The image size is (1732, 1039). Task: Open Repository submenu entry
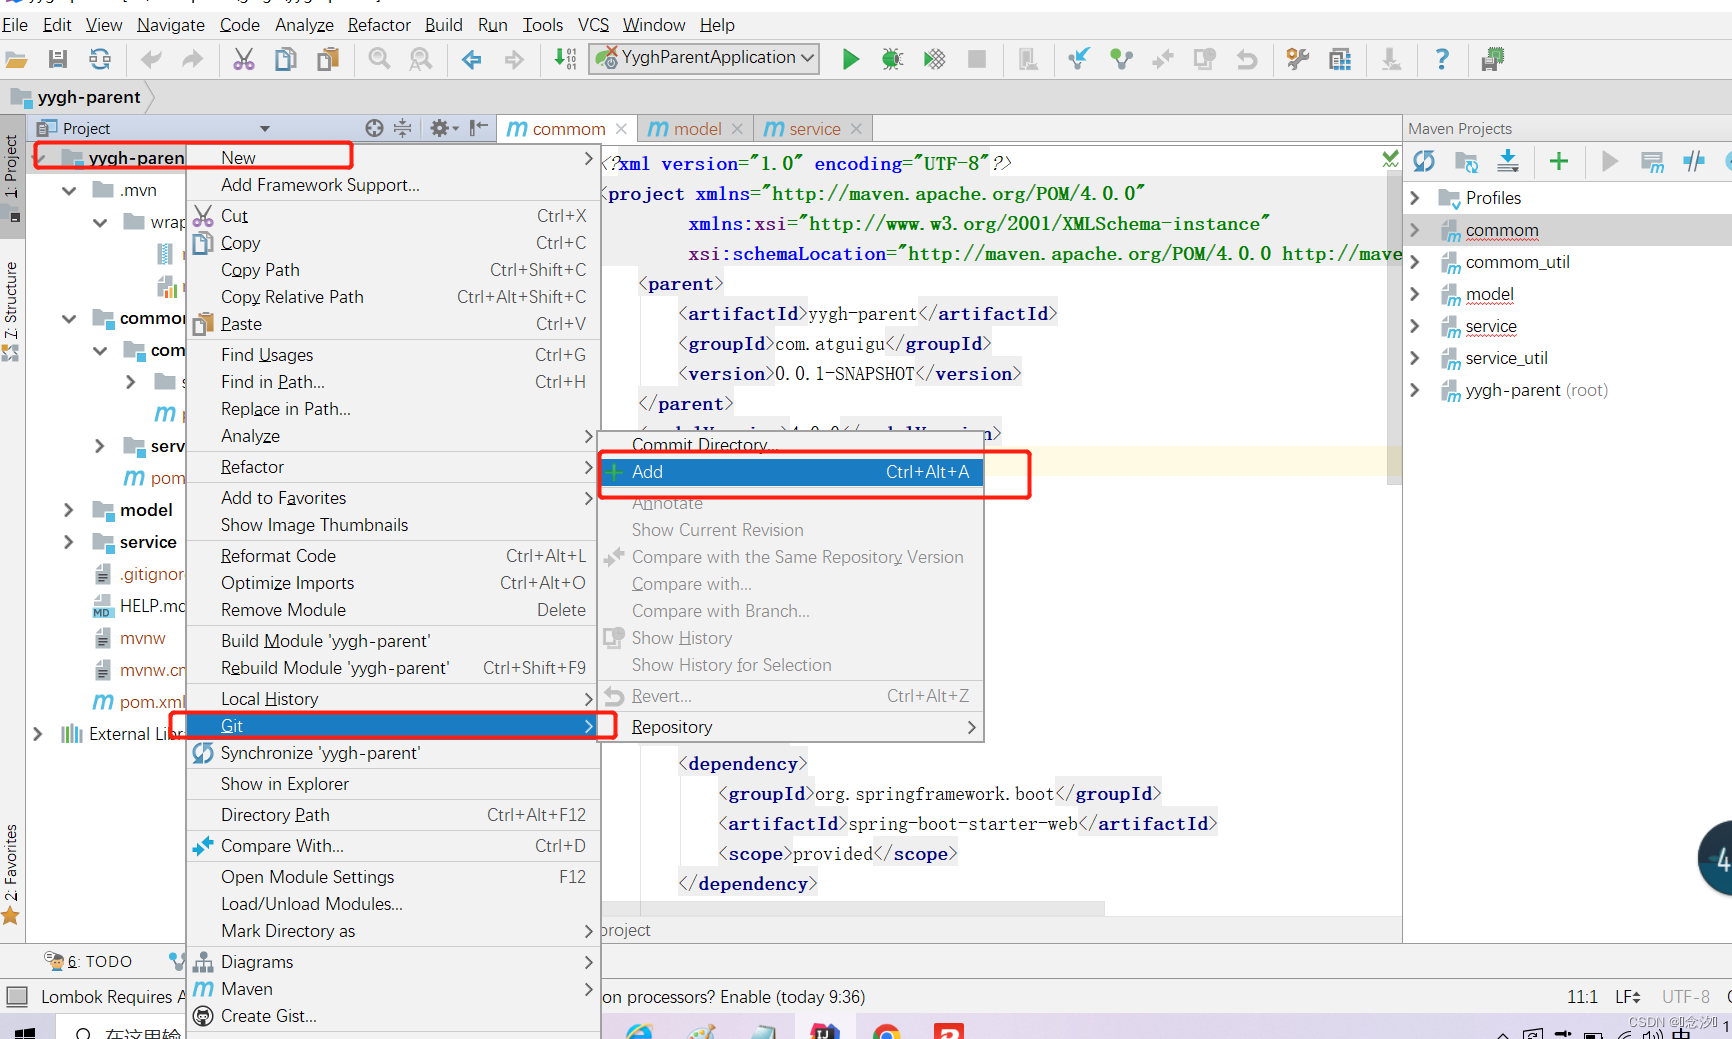pos(791,727)
